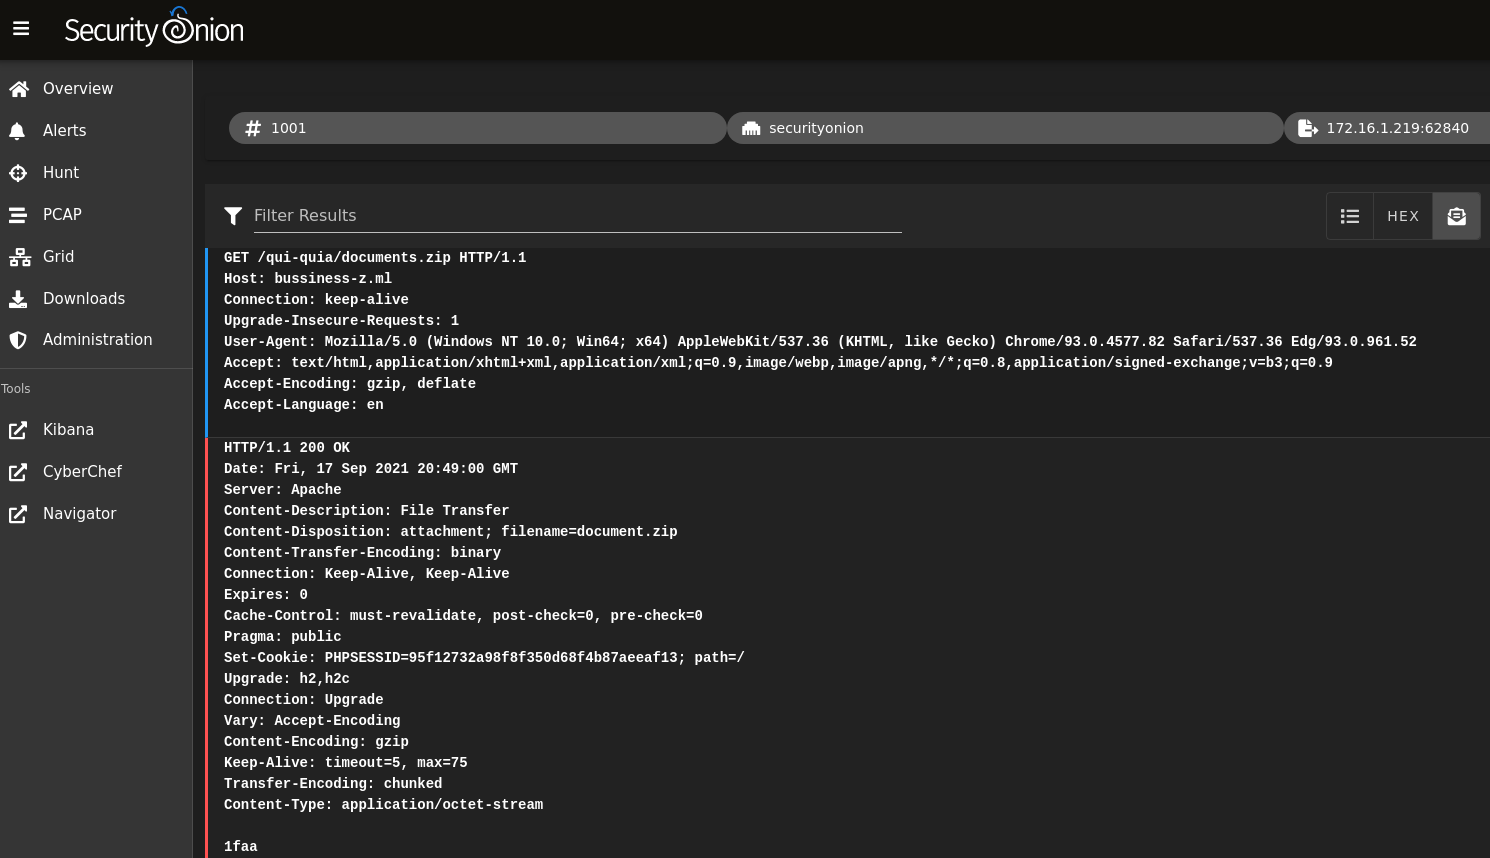Launch Navigator external link icon
The height and width of the screenshot is (858, 1490).
click(x=18, y=514)
